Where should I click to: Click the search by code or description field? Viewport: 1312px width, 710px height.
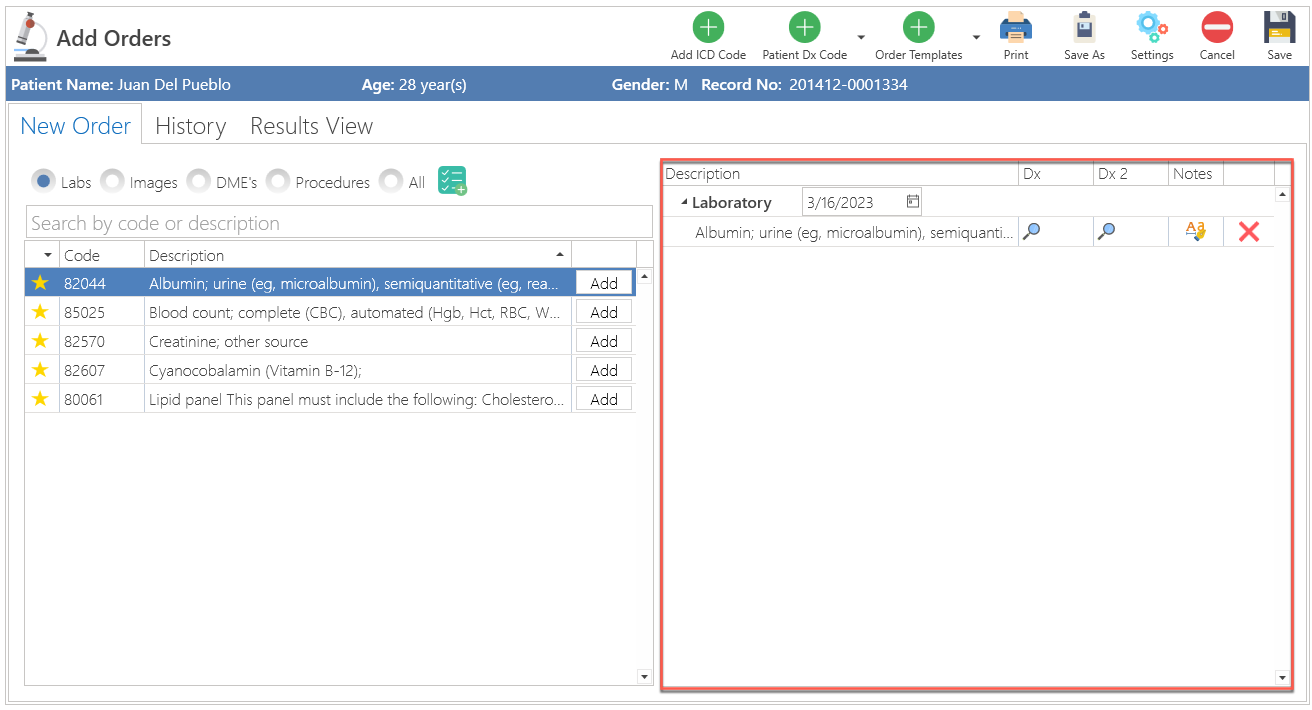[338, 221]
